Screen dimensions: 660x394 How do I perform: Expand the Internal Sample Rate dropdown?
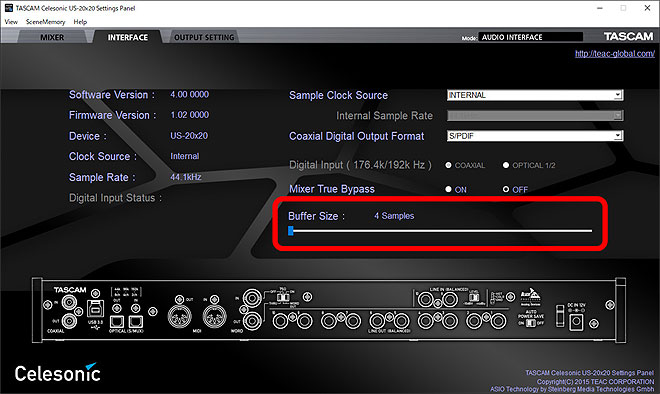535,115
